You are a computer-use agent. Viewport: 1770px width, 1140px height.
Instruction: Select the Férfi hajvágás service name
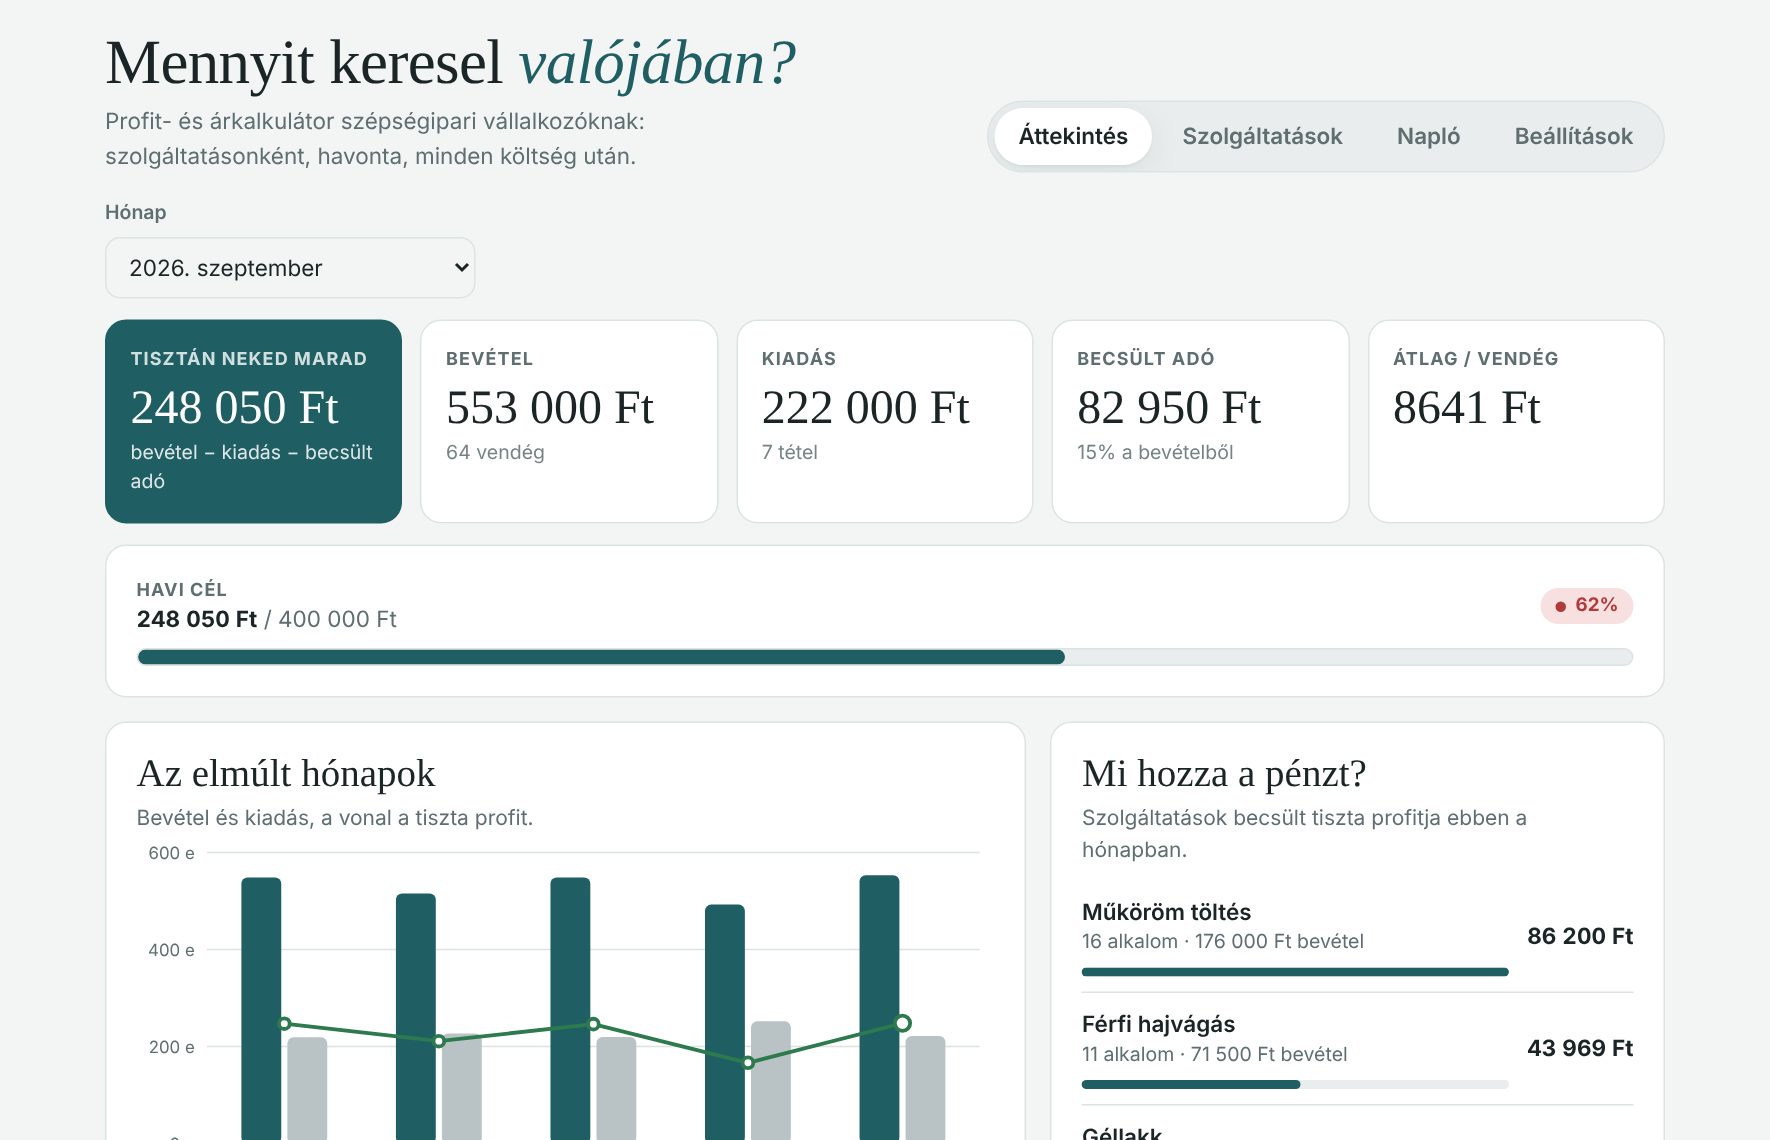tap(1158, 1024)
